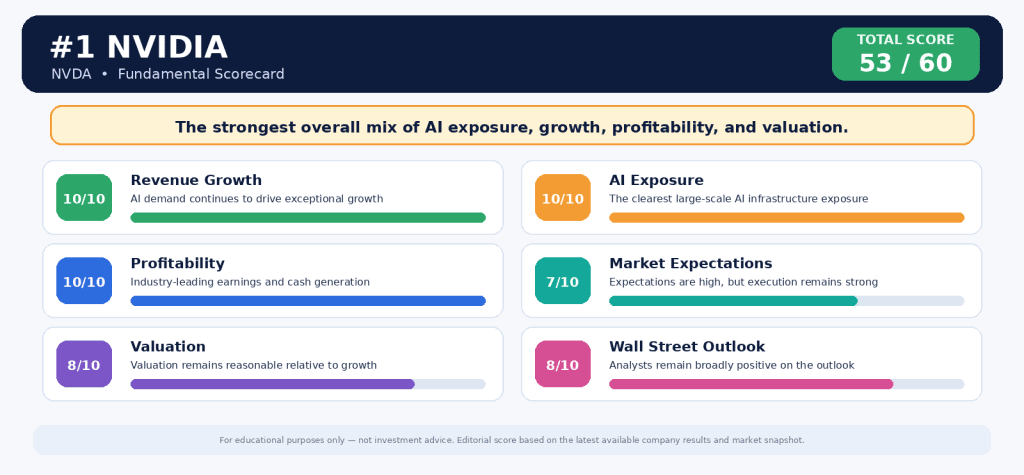The image size is (1024, 475).
Task: Click the NVDA Fundamental Scorecard subtitle
Action: click(168, 74)
